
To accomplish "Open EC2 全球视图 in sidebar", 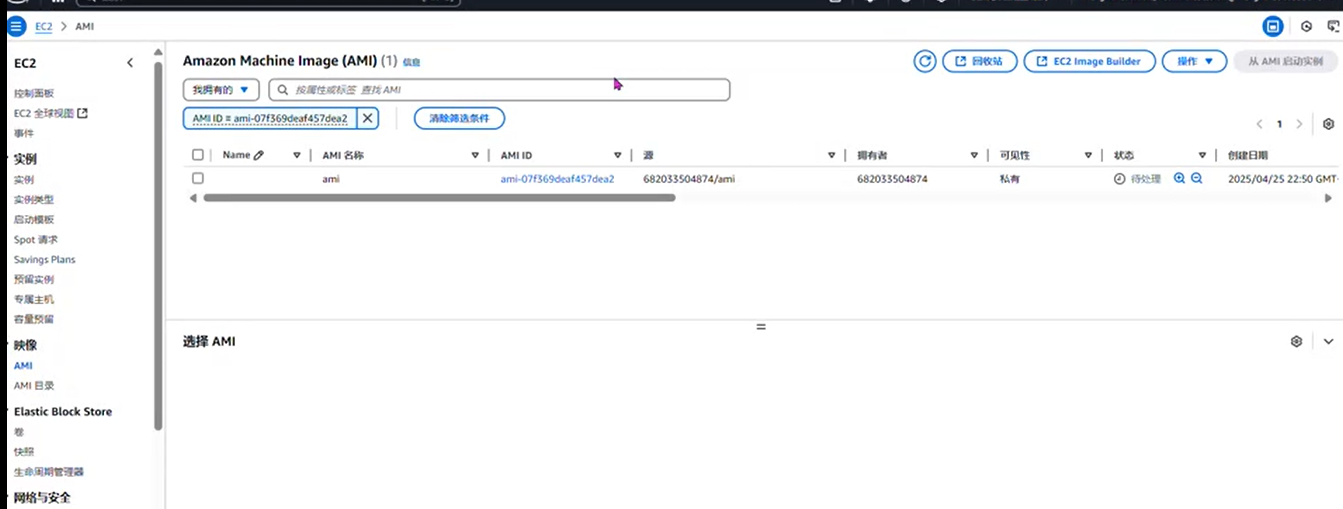I will (51, 113).
